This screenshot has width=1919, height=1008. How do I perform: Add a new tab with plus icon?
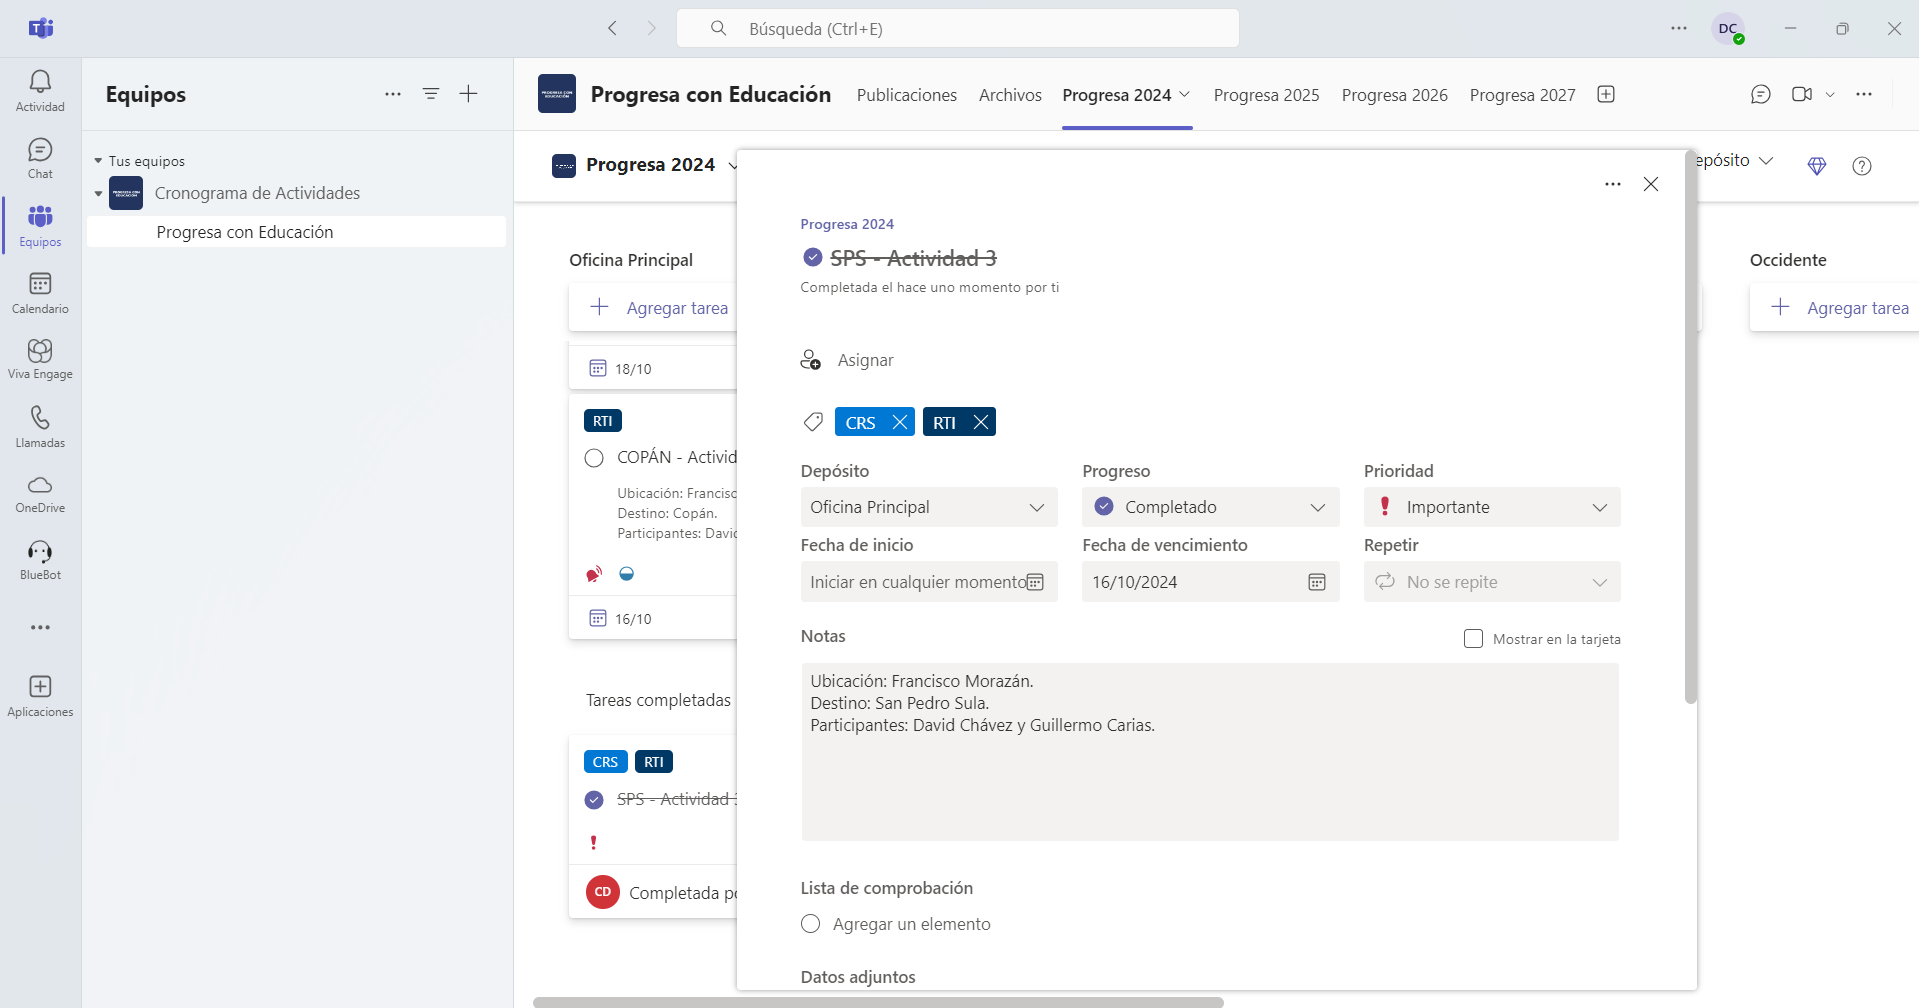1606,94
